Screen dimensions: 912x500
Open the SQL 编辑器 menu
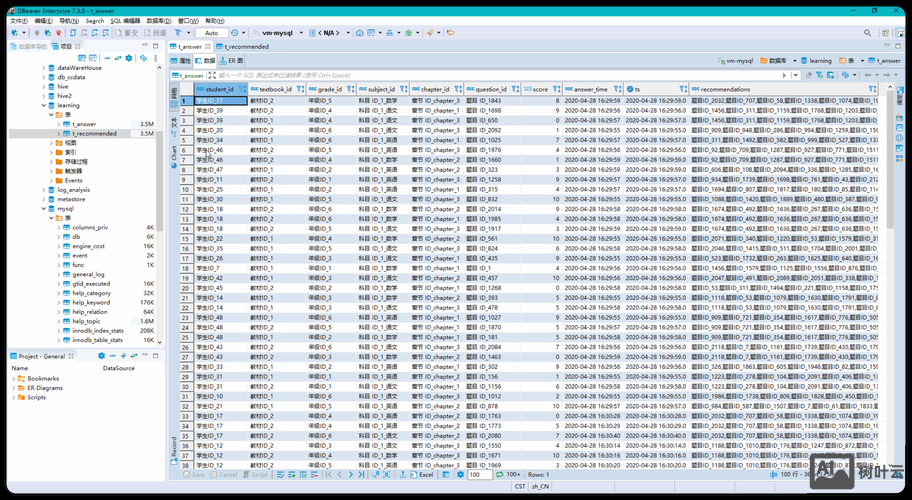coord(125,20)
